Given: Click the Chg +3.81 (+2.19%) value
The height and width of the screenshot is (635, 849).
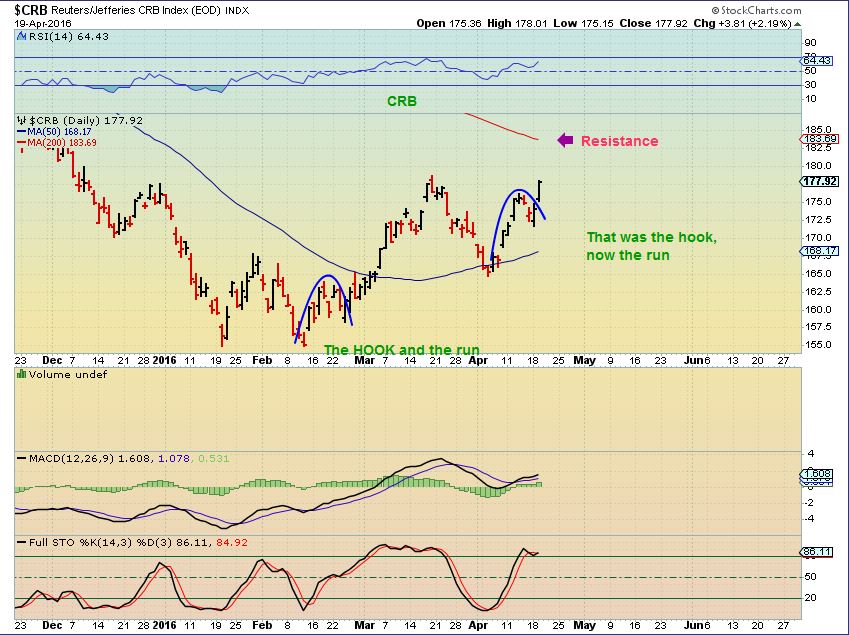Looking at the screenshot, I should coord(742,23).
